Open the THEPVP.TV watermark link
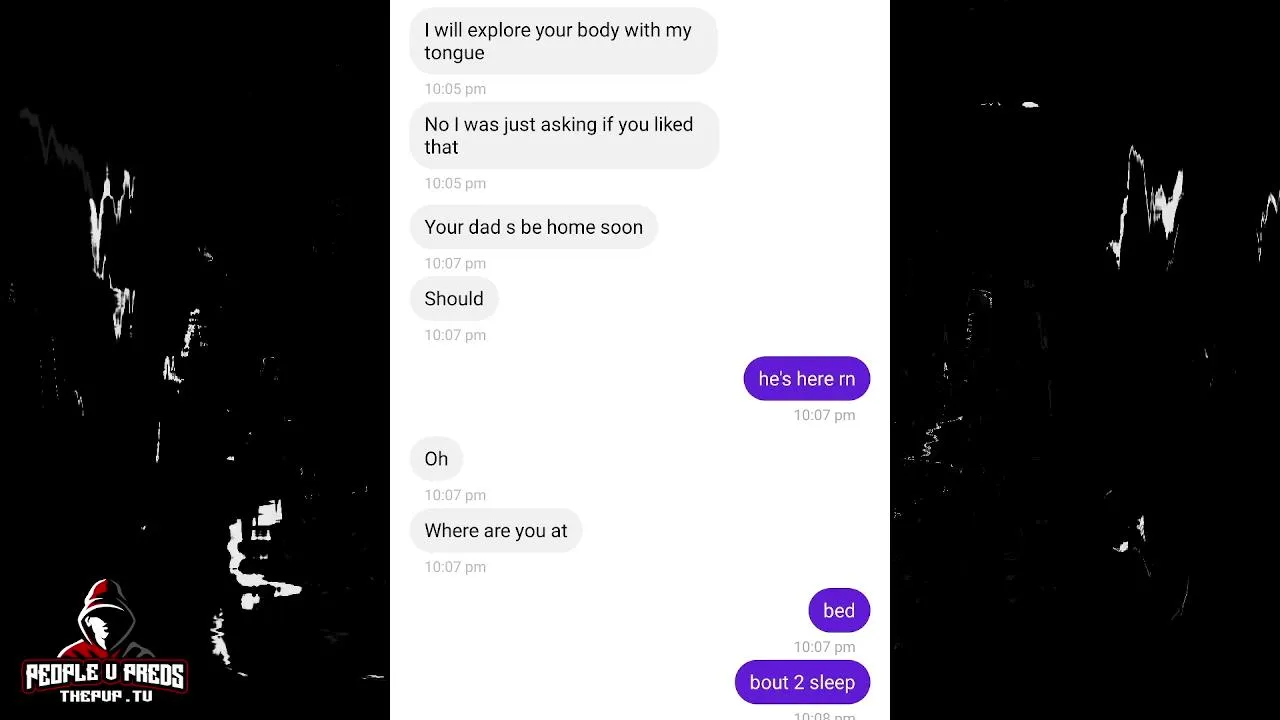 coord(105,696)
